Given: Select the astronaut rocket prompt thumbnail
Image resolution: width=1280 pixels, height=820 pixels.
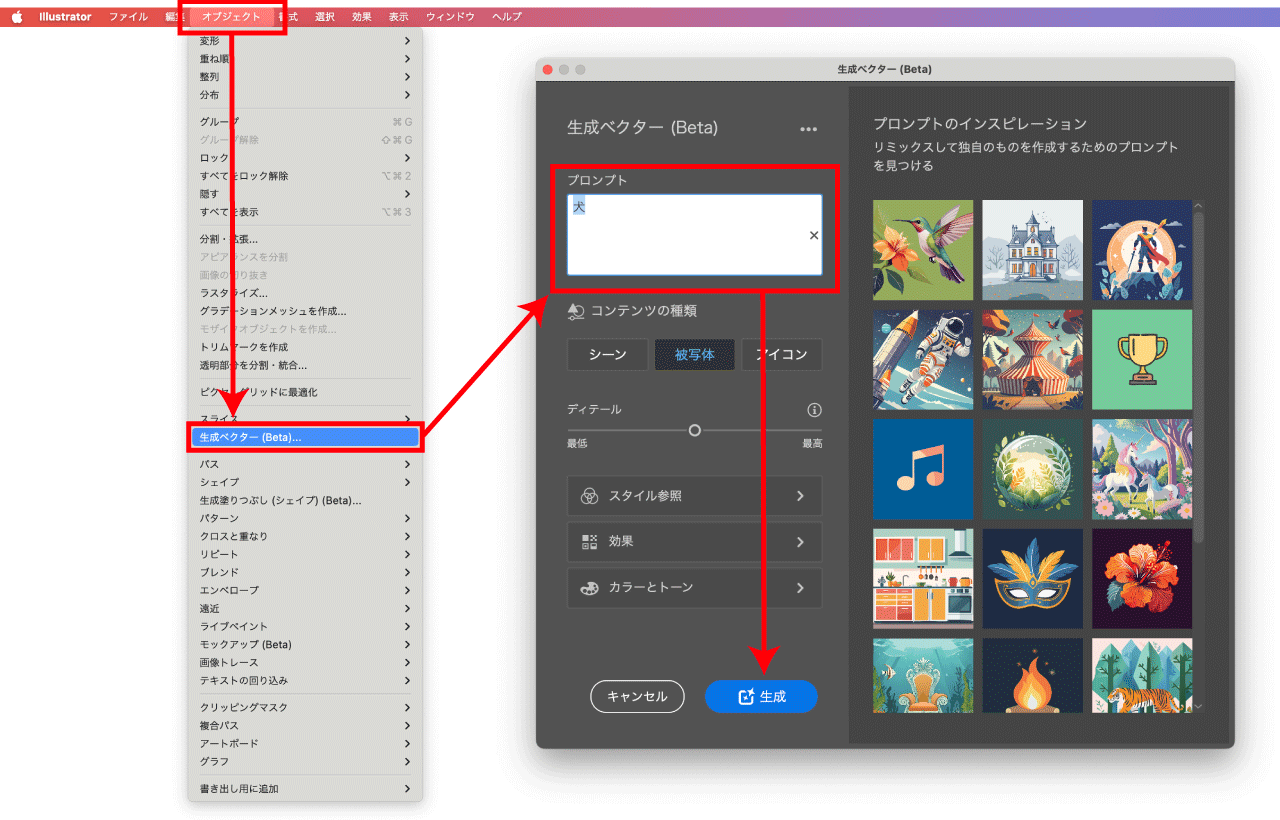Looking at the screenshot, I should coord(923,359).
